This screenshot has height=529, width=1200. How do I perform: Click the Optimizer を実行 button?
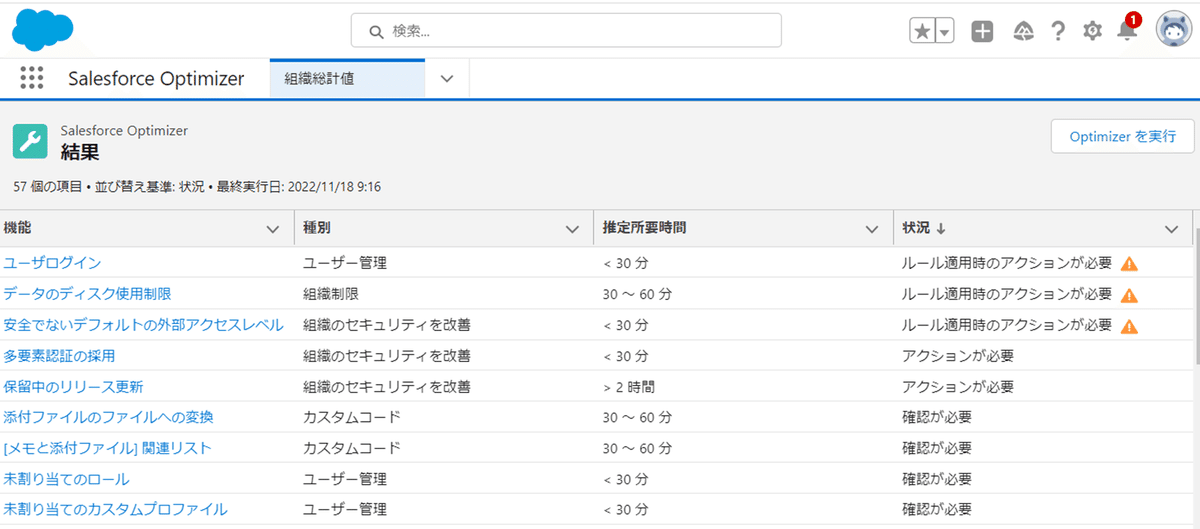pyautogui.click(x=1122, y=136)
